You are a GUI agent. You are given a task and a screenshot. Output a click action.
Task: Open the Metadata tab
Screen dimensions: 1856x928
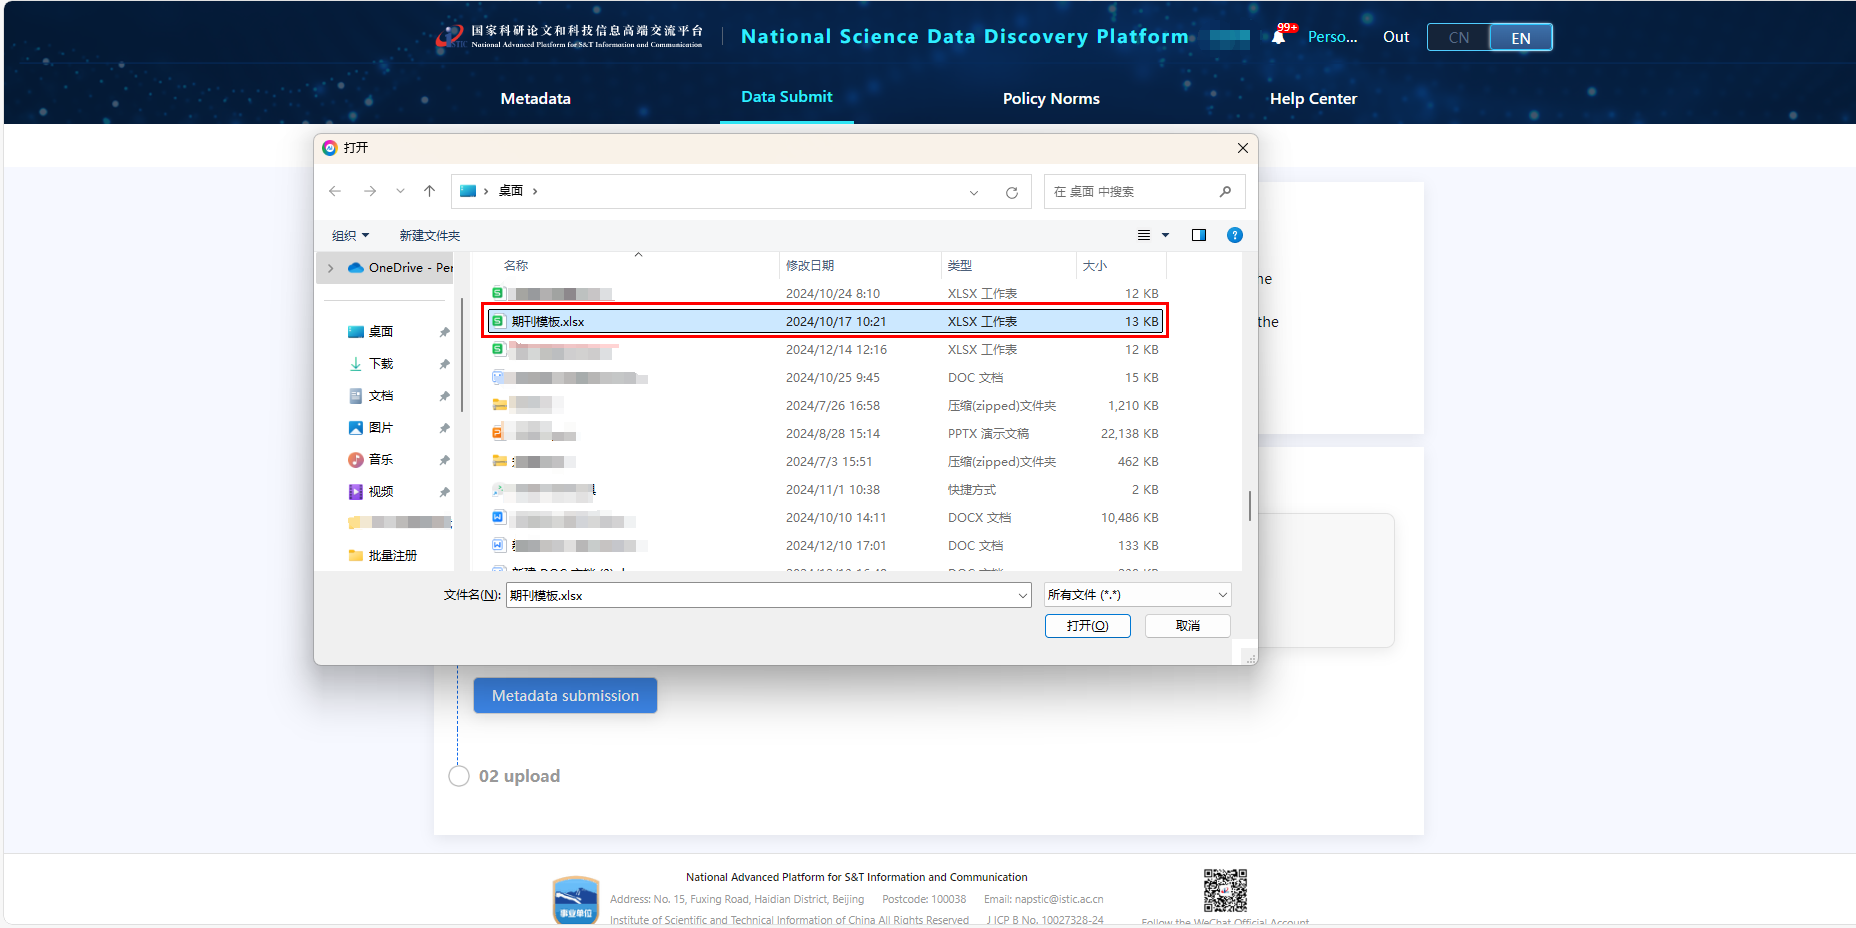[x=535, y=98]
